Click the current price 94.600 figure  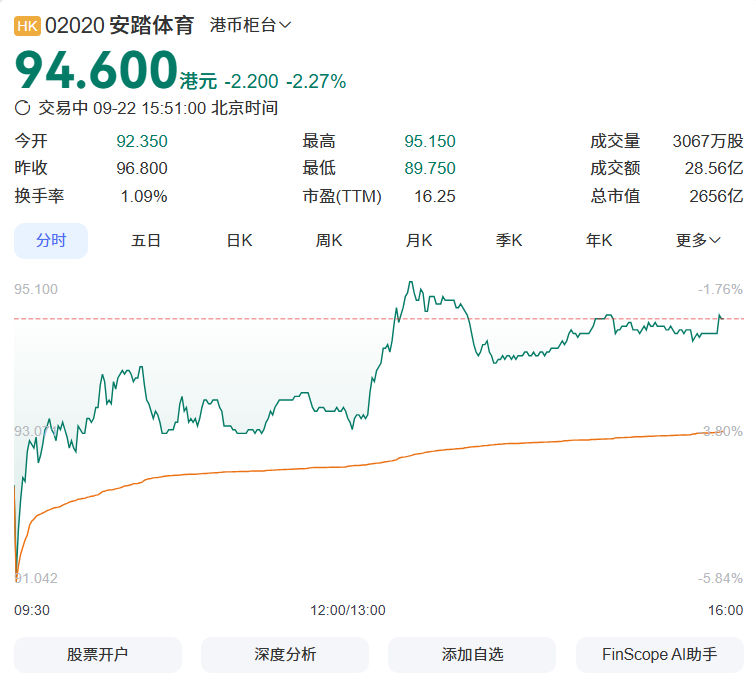95,70
